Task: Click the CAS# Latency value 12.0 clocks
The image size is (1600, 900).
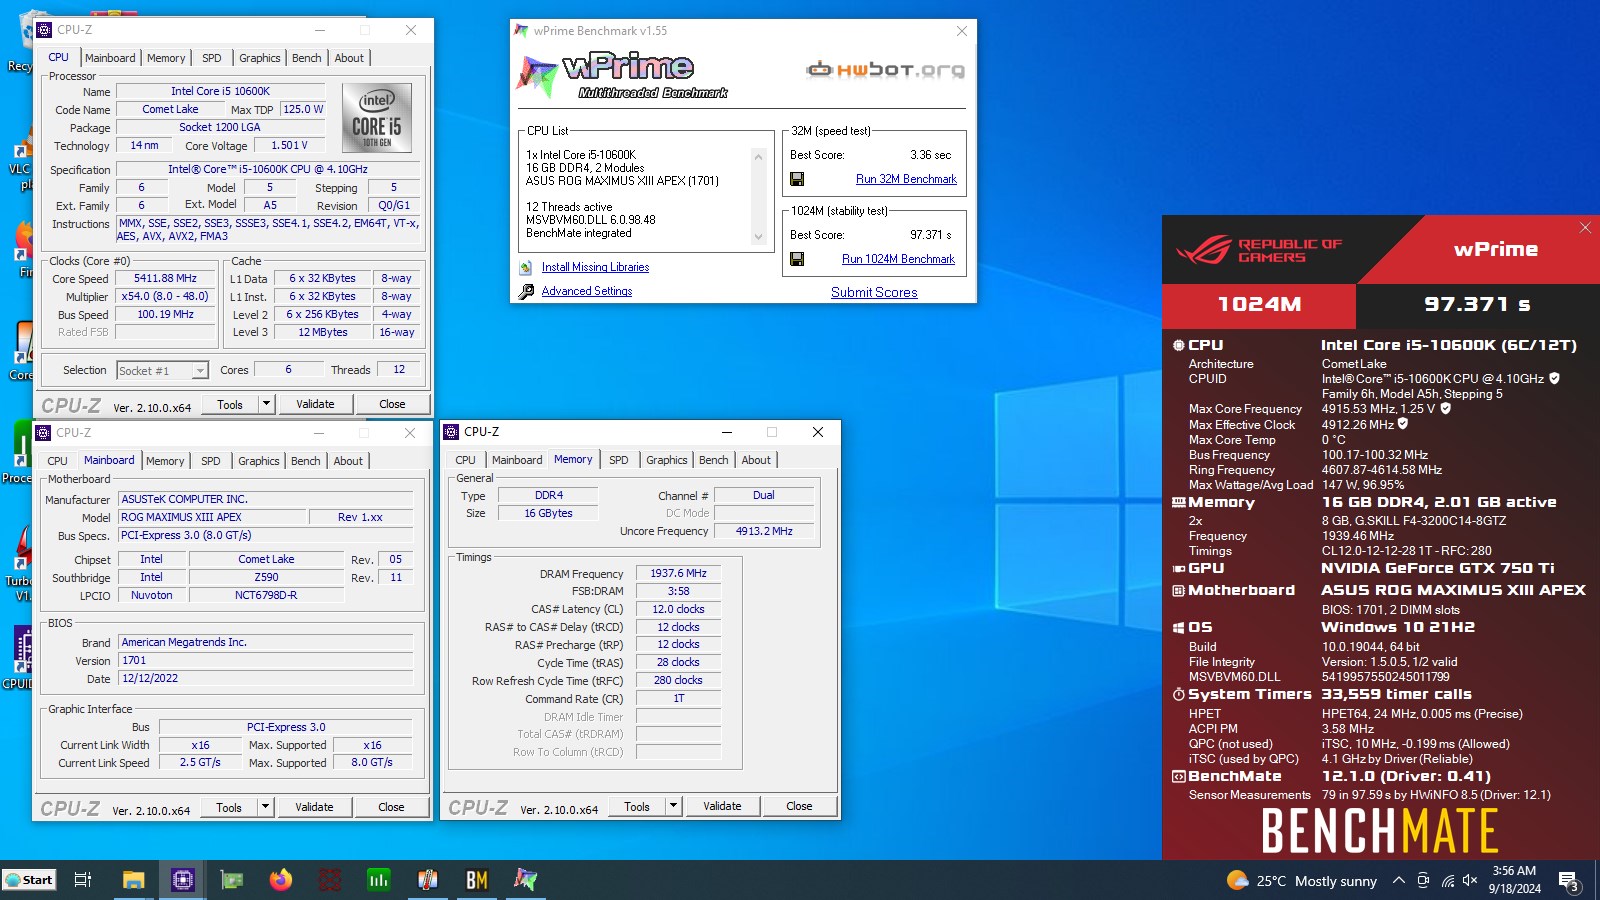Action: (x=678, y=609)
